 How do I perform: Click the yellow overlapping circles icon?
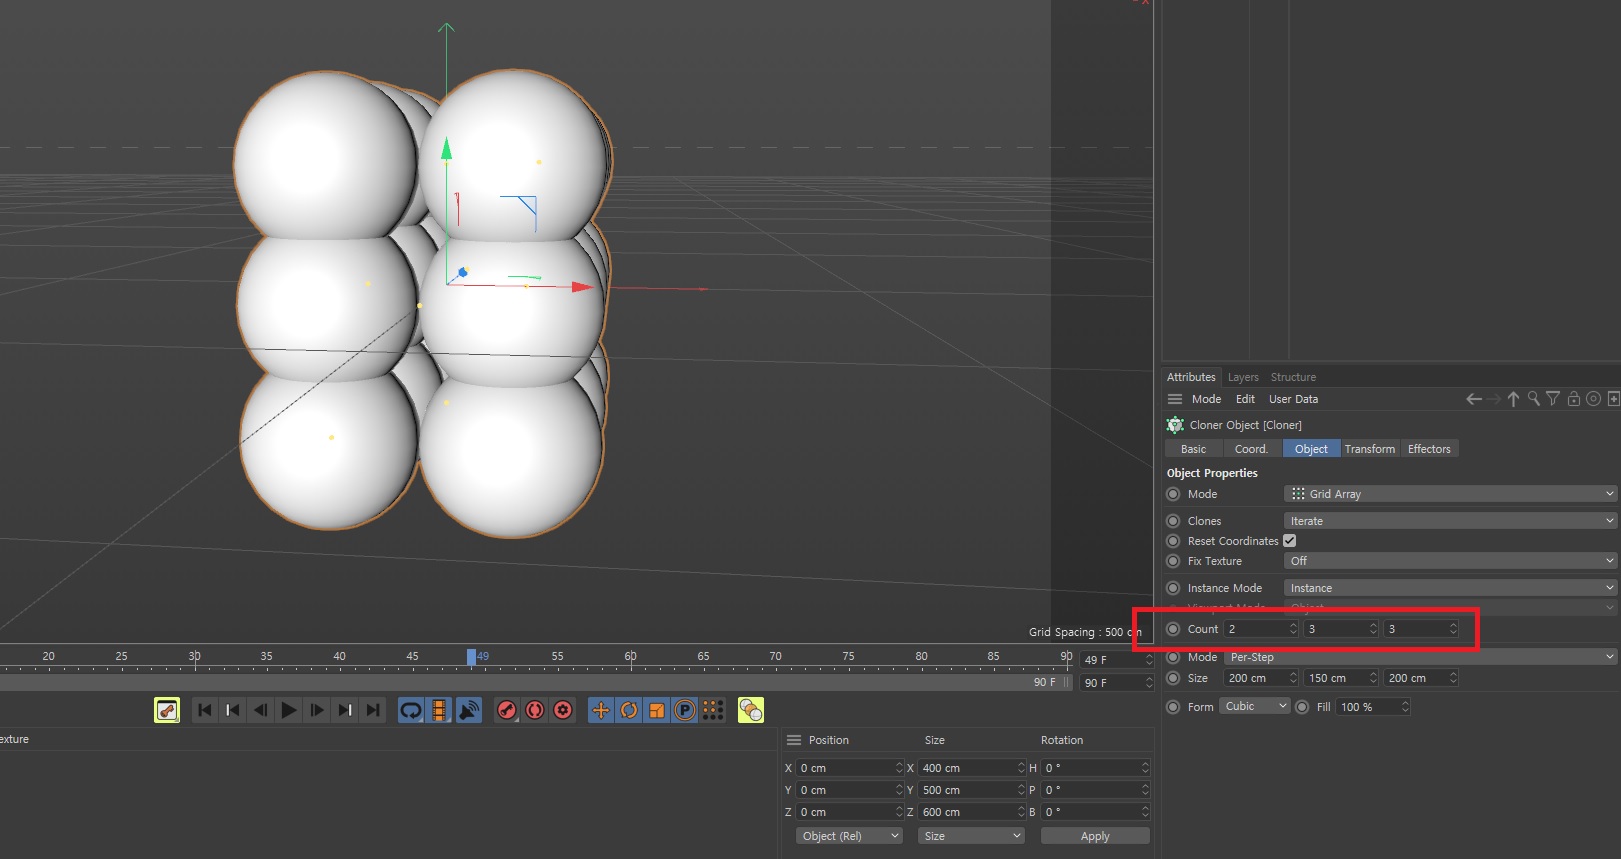point(751,710)
